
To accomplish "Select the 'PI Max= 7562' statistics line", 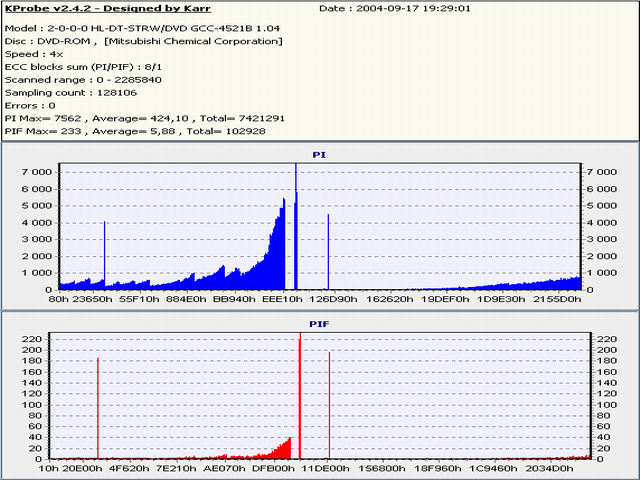I will [x=144, y=118].
